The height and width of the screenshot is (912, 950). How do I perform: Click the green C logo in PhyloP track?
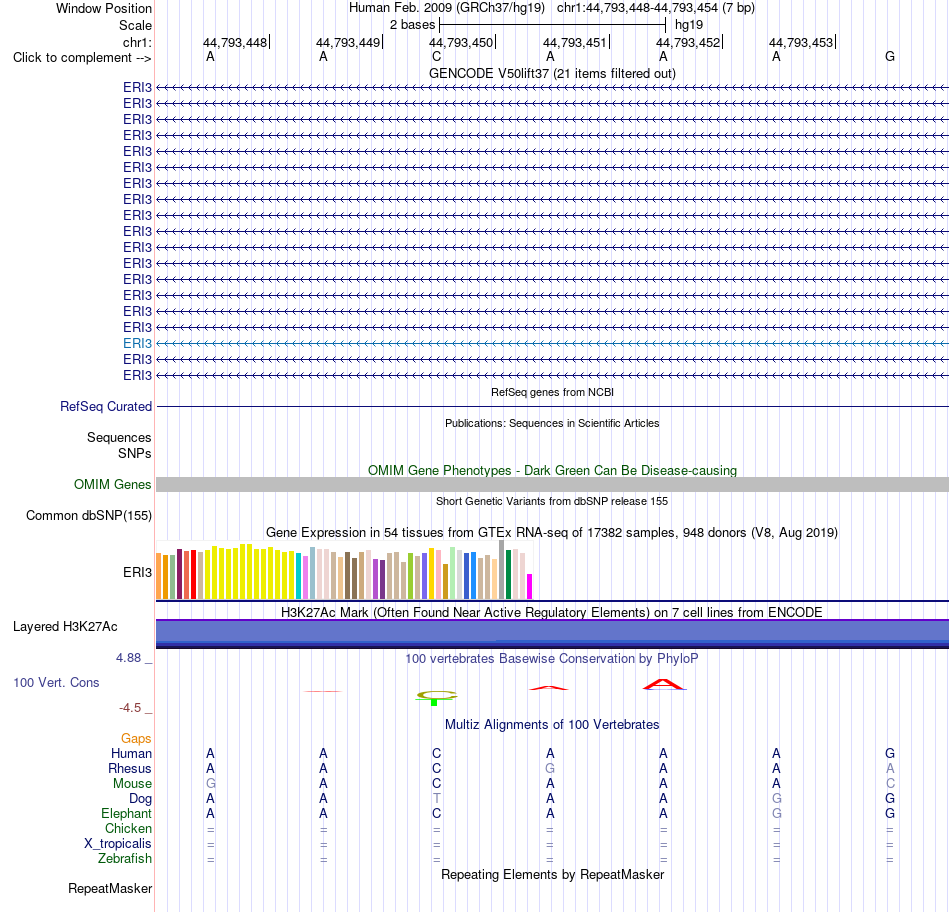click(x=436, y=696)
